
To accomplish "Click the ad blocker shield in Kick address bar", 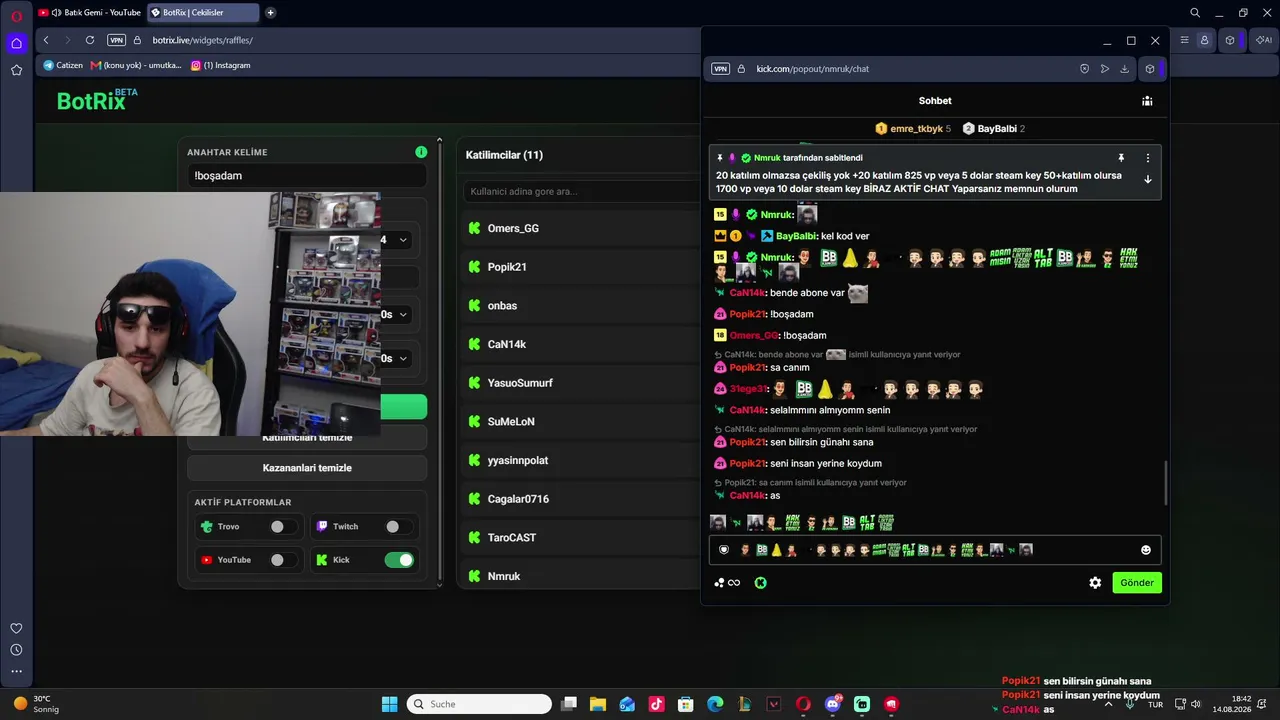I will click(1084, 69).
